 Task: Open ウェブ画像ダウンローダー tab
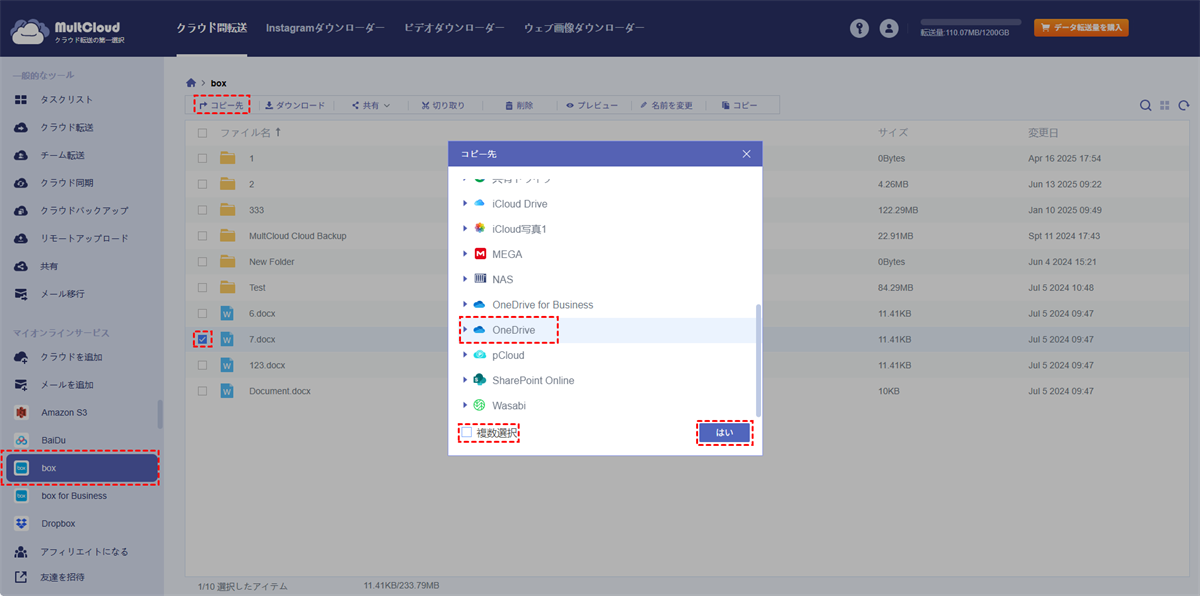point(584,28)
